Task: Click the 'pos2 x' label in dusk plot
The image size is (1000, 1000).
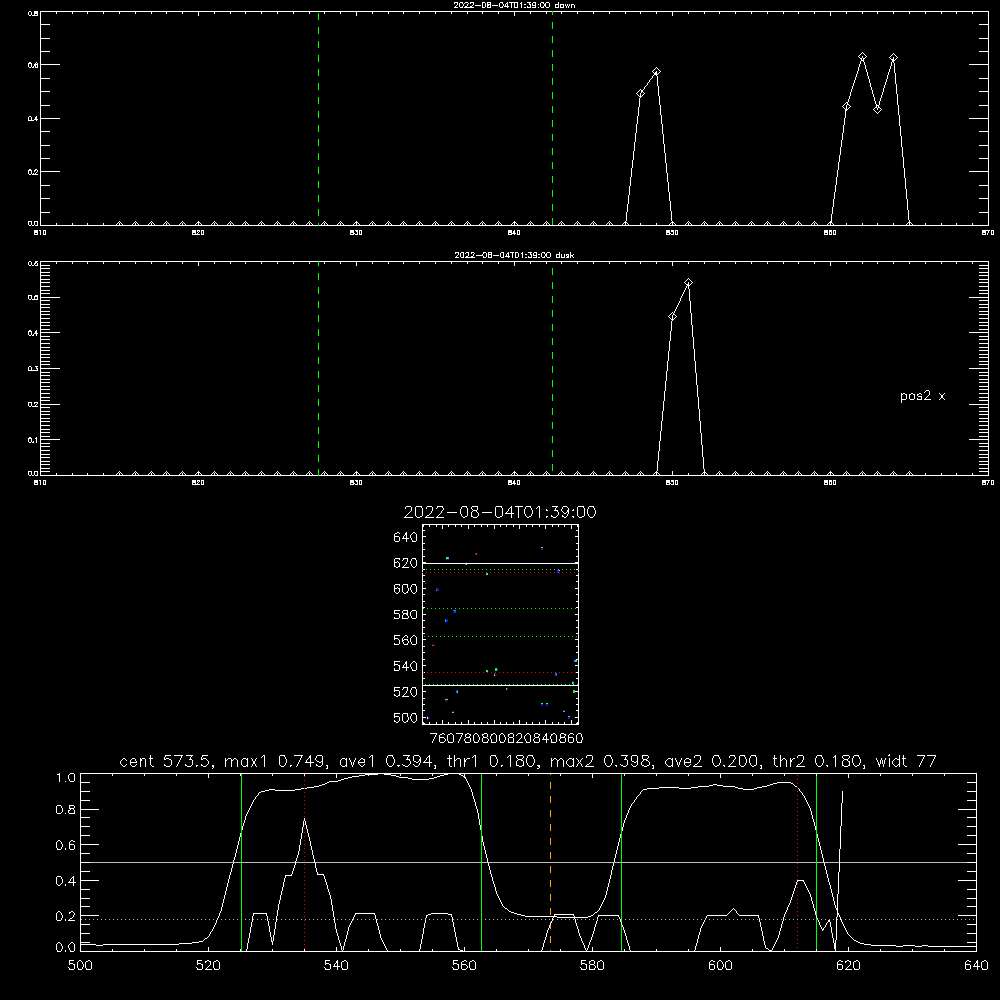Action: [922, 396]
